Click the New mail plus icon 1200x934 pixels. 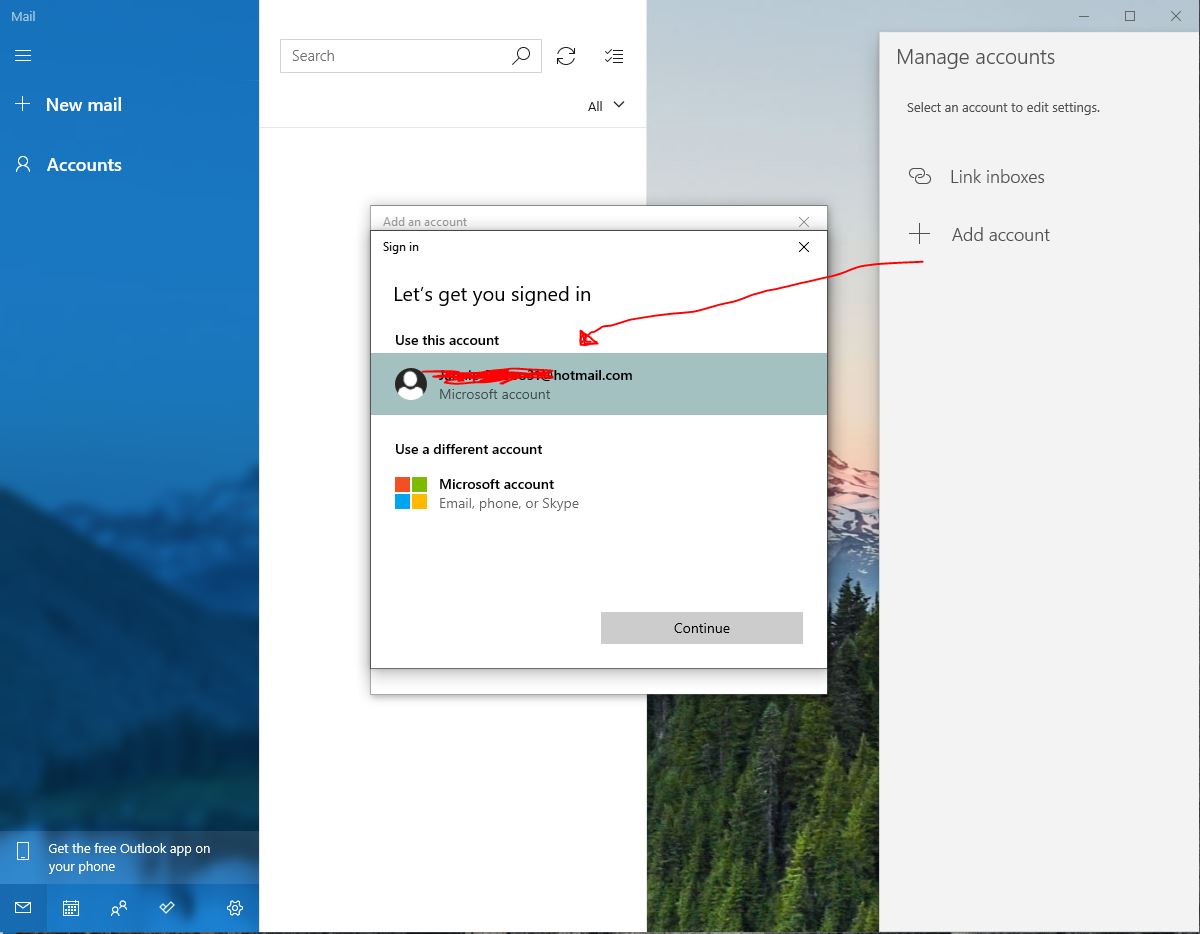coord(23,104)
